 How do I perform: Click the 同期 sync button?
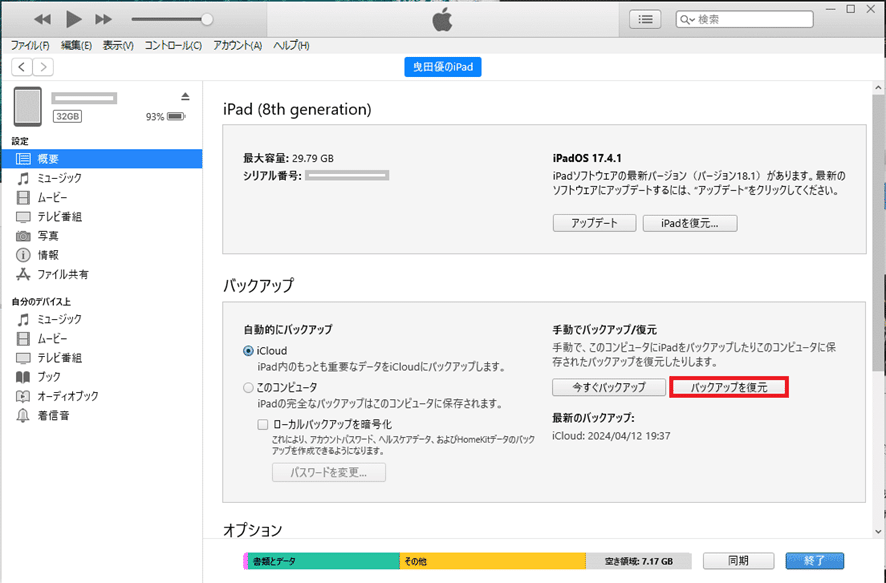[739, 561]
